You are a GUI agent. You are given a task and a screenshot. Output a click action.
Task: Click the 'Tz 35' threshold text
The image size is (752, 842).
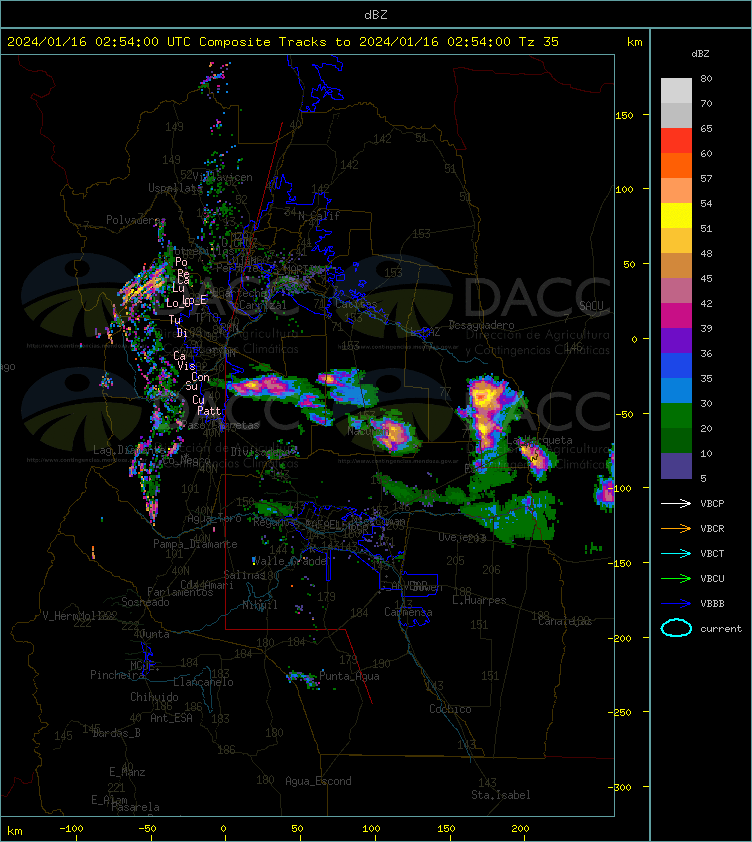[x=539, y=42]
